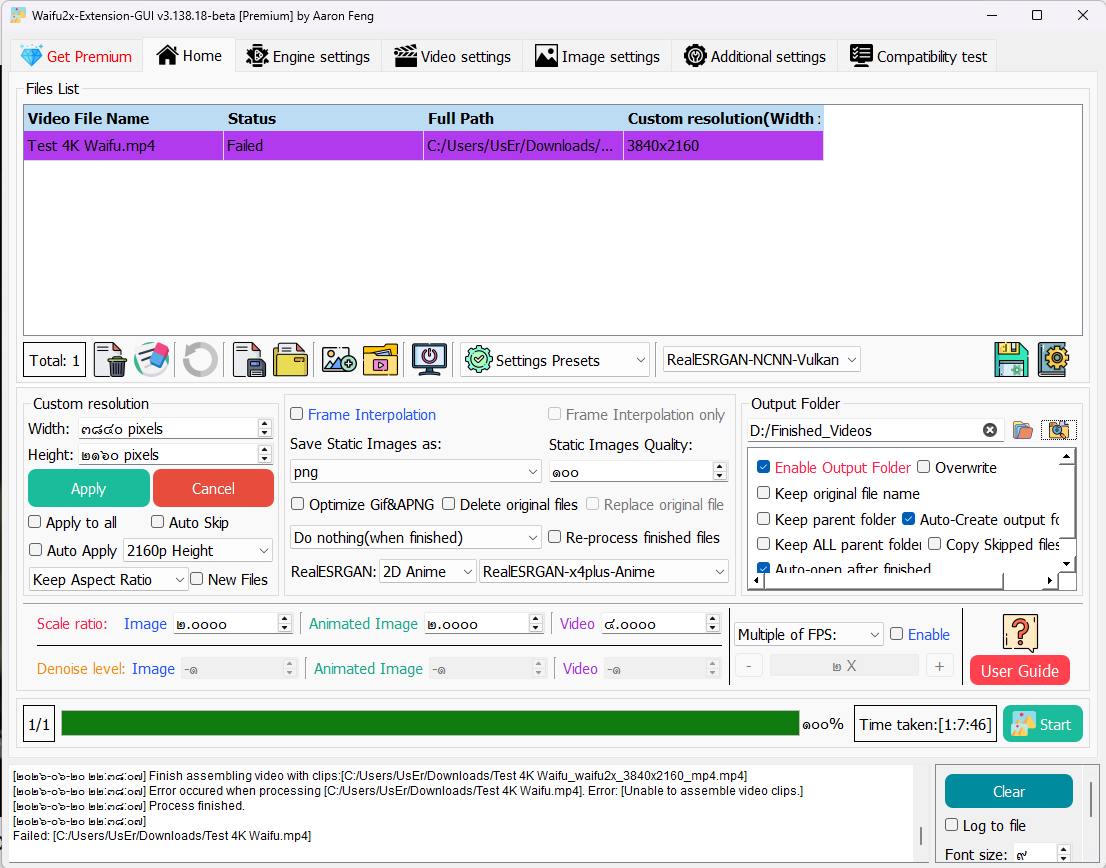Click the question mark help icon
Image resolution: width=1106 pixels, height=868 pixels.
point(1020,633)
